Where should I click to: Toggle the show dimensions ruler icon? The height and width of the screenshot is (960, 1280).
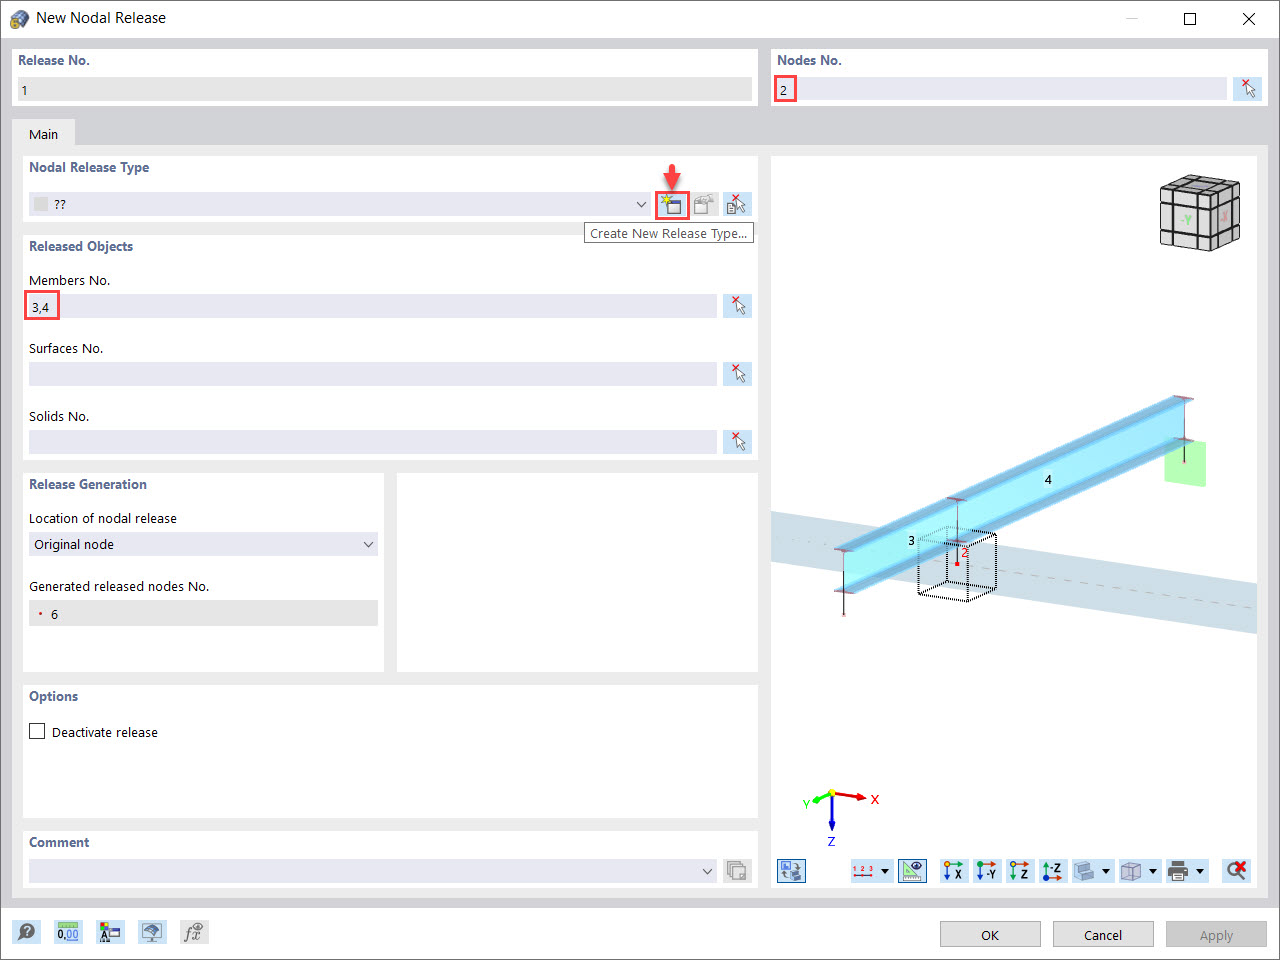pos(912,870)
